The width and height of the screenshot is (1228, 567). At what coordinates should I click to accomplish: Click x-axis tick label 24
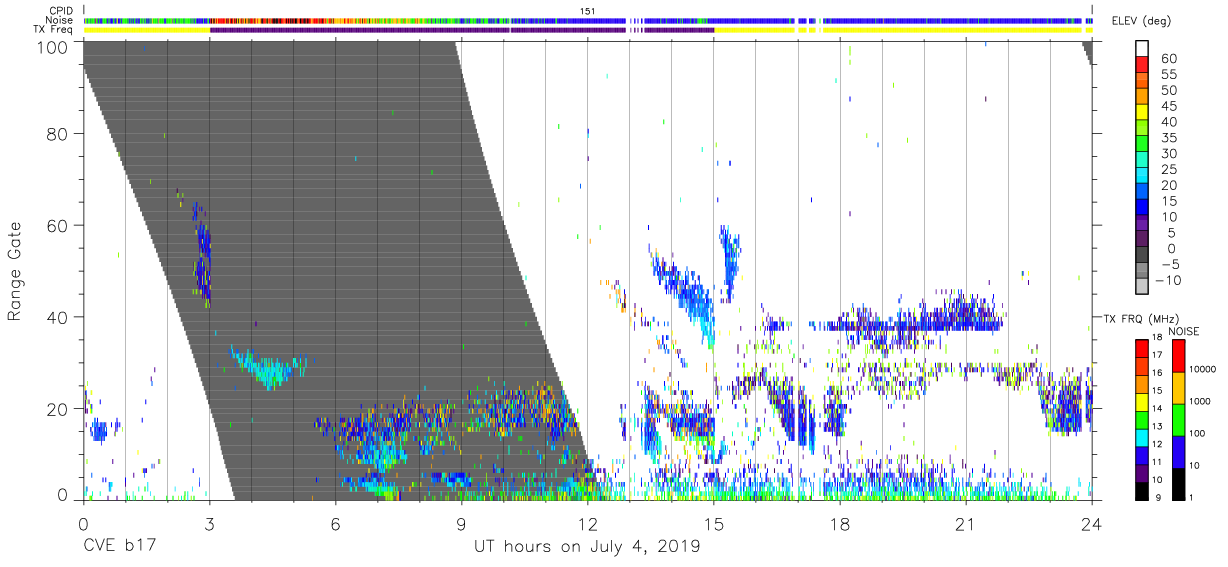(x=1092, y=524)
